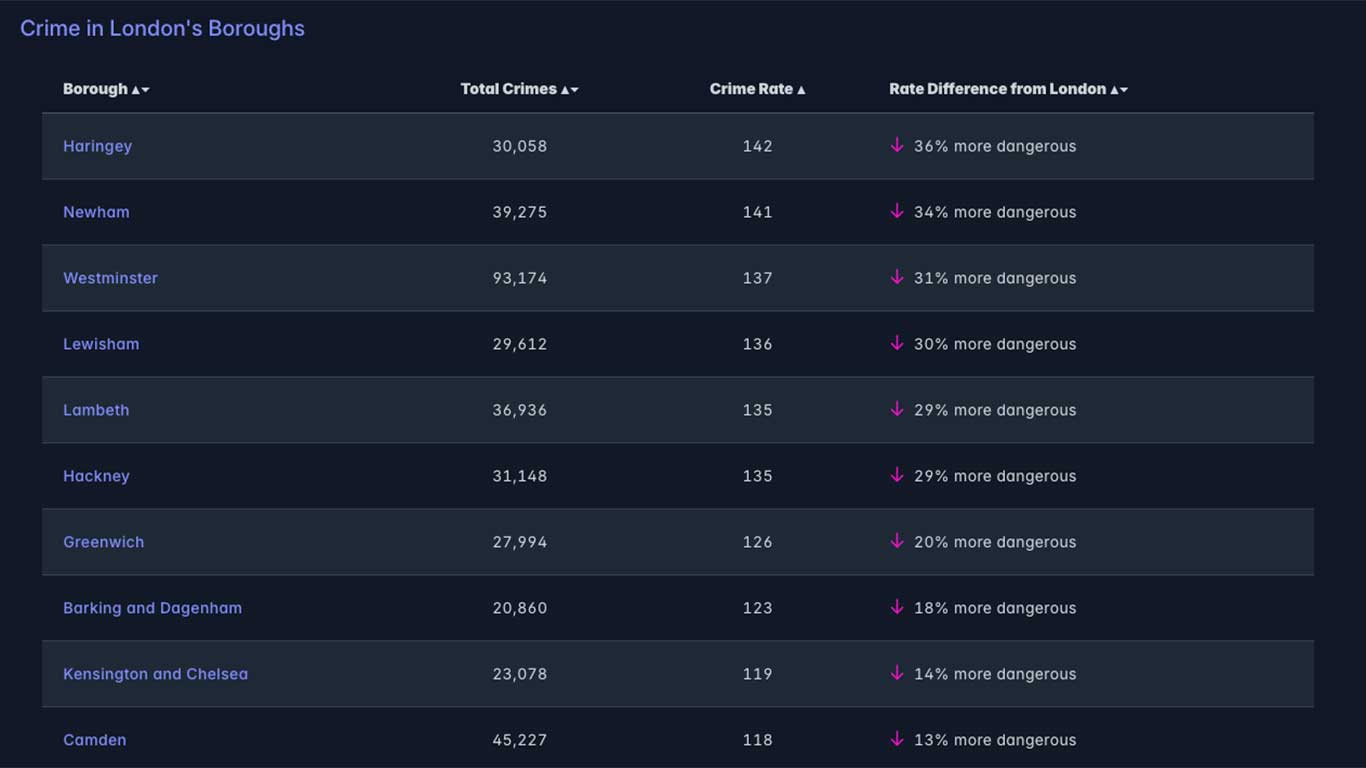Click the 18% more dangerous text

point(995,608)
